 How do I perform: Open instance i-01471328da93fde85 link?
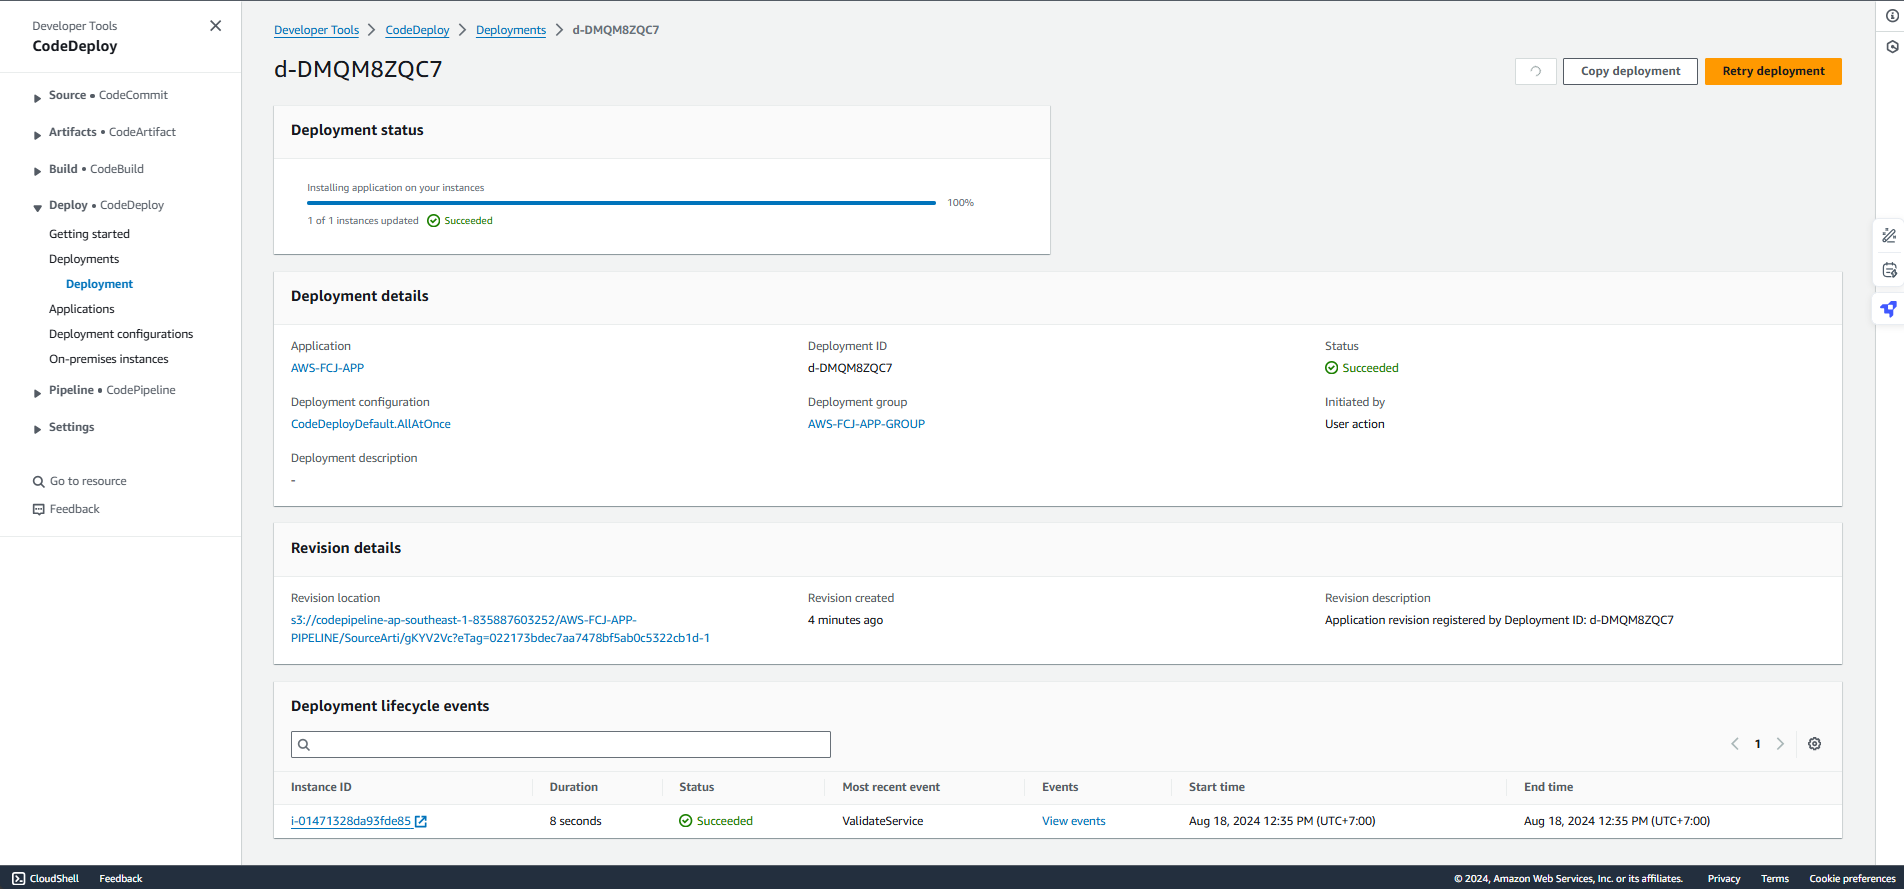351,821
